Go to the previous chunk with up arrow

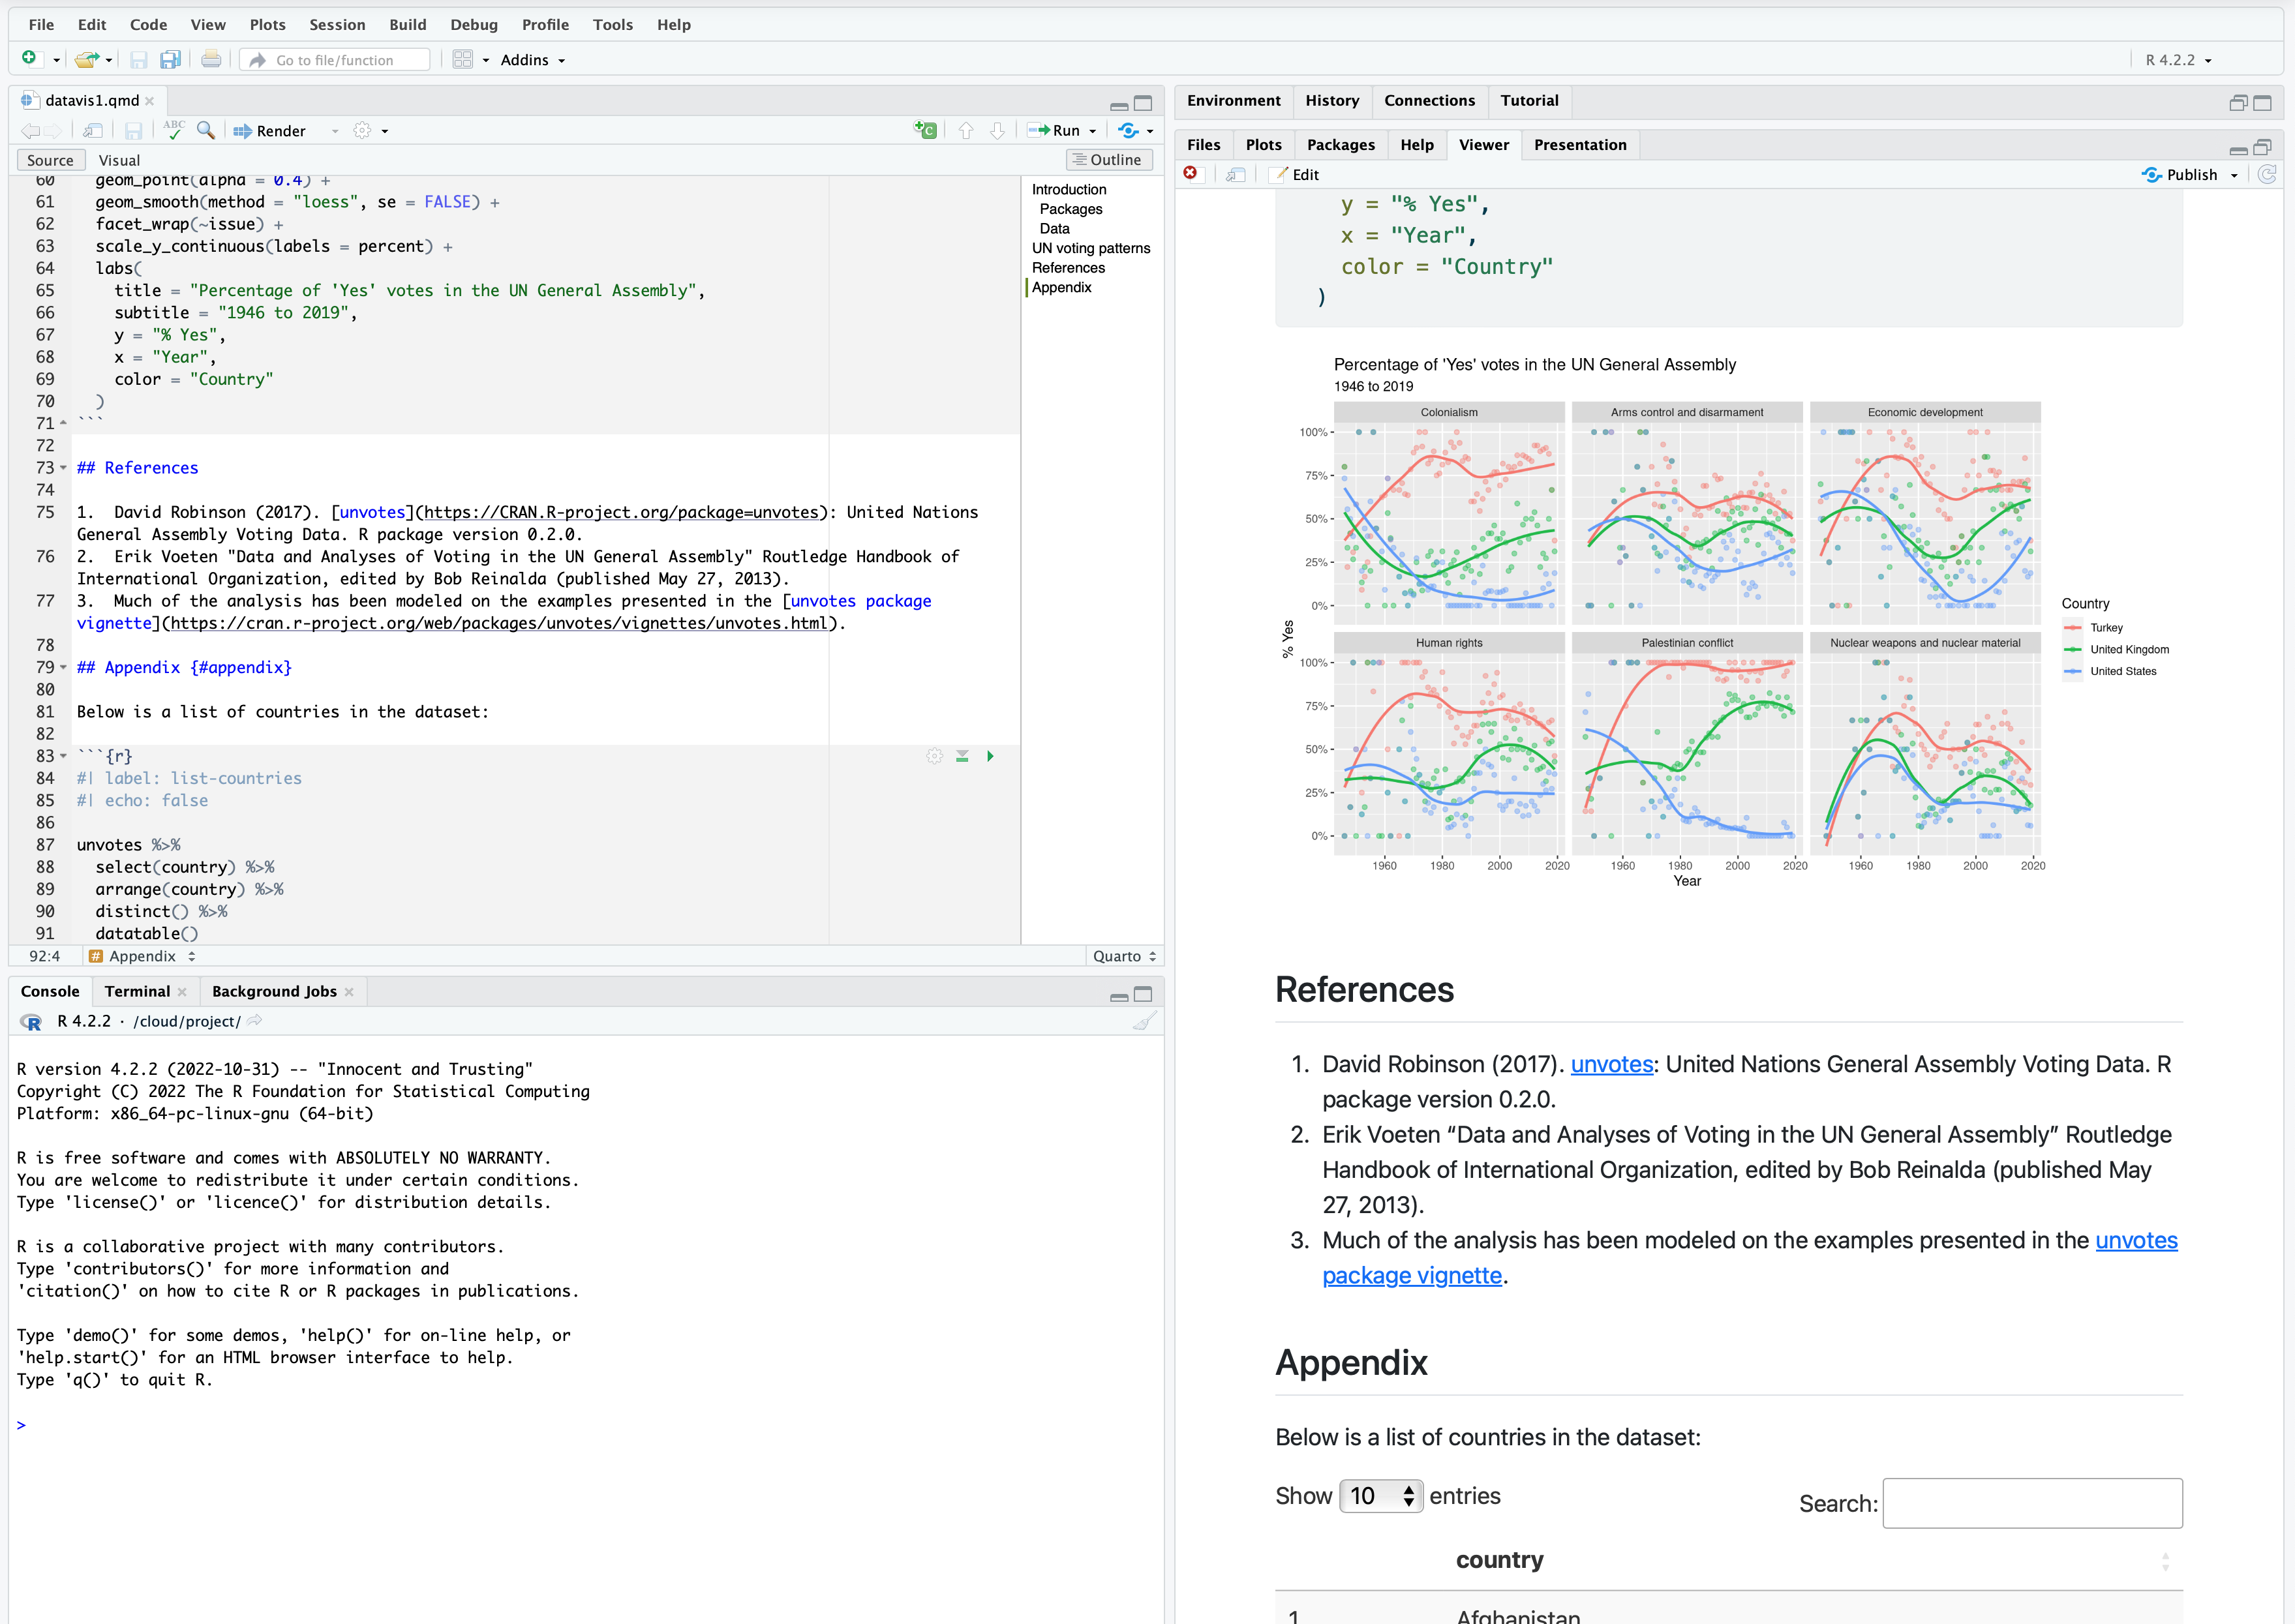tap(966, 131)
